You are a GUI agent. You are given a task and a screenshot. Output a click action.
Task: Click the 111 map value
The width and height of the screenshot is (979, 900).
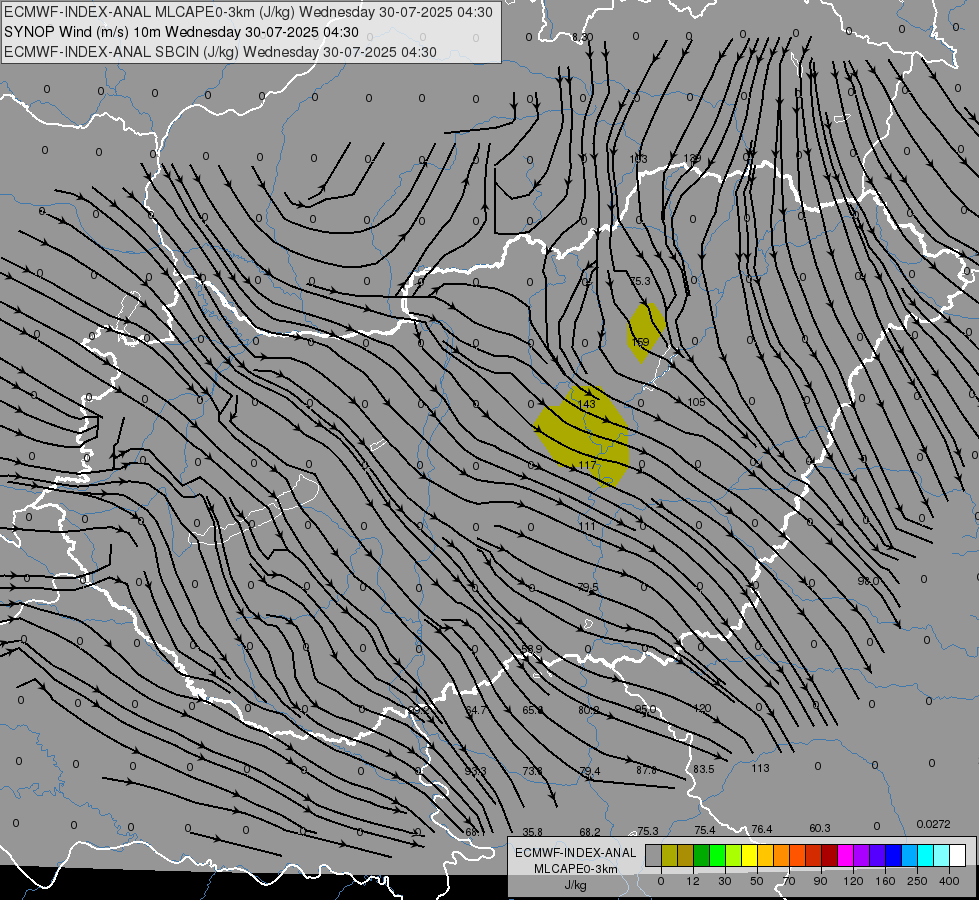coord(587,527)
